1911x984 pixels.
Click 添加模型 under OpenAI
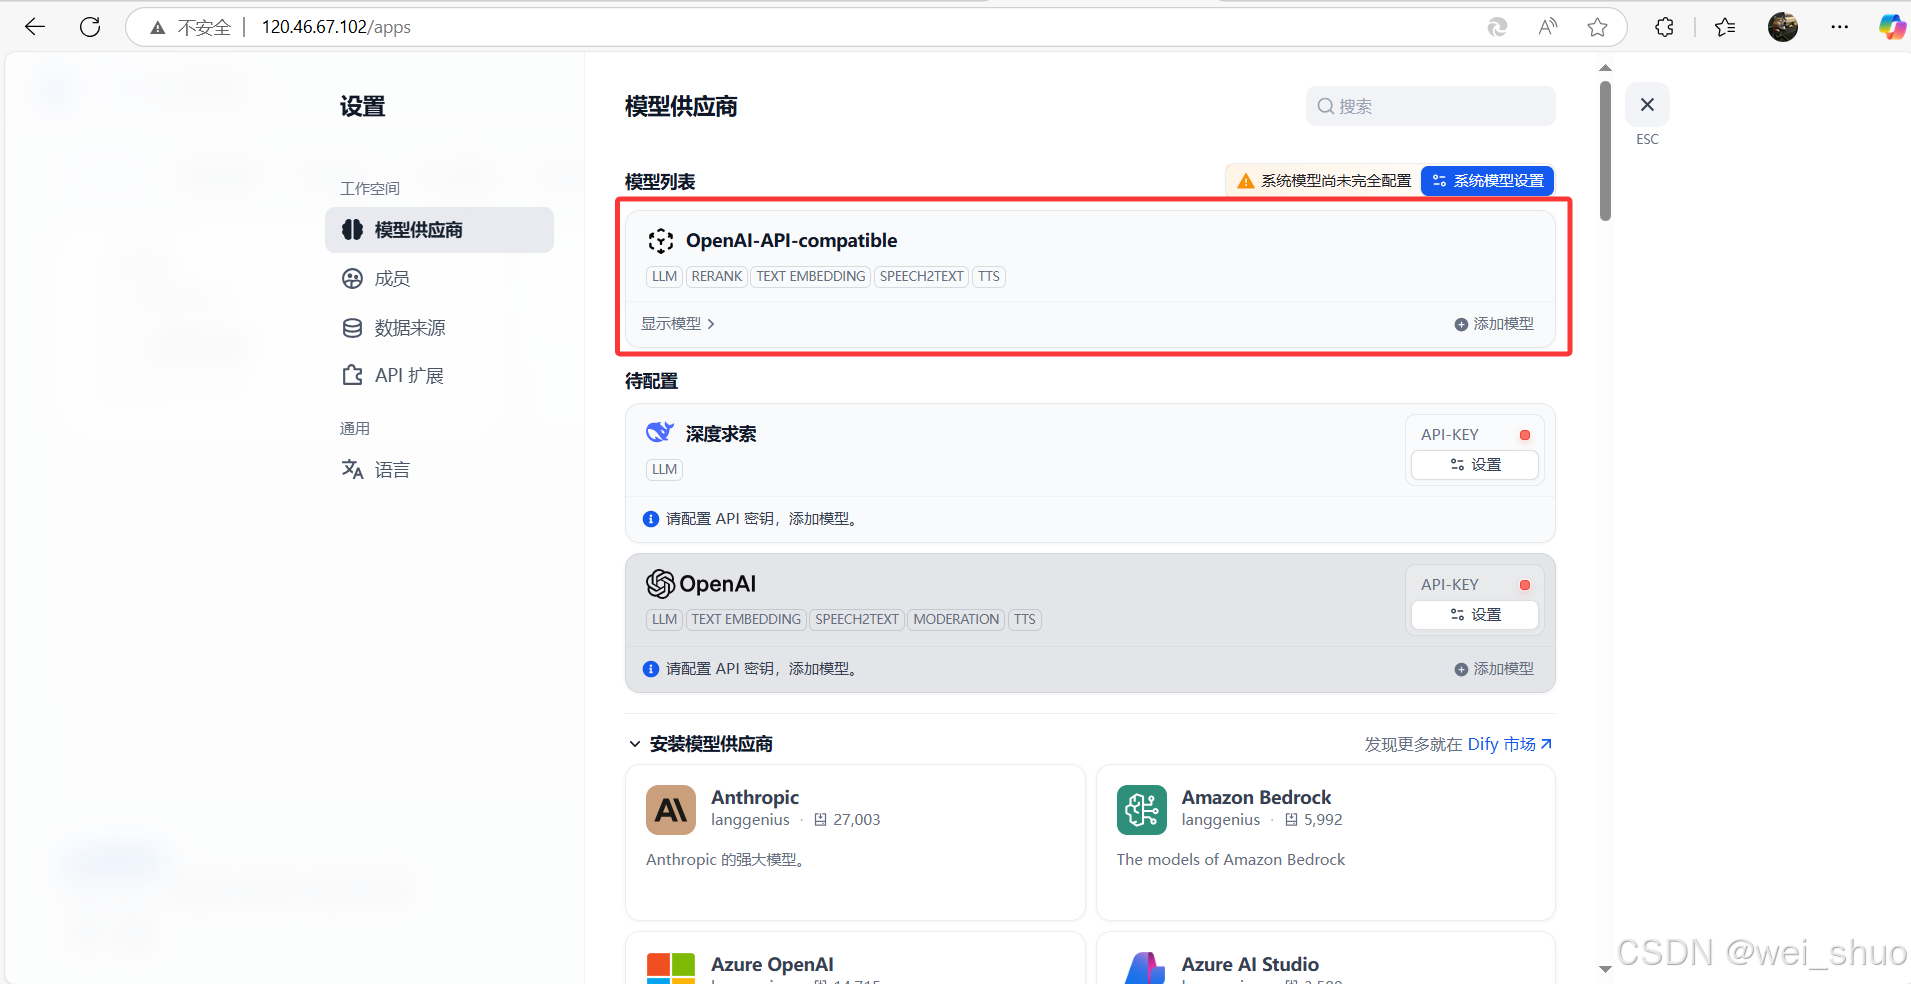pyautogui.click(x=1494, y=668)
